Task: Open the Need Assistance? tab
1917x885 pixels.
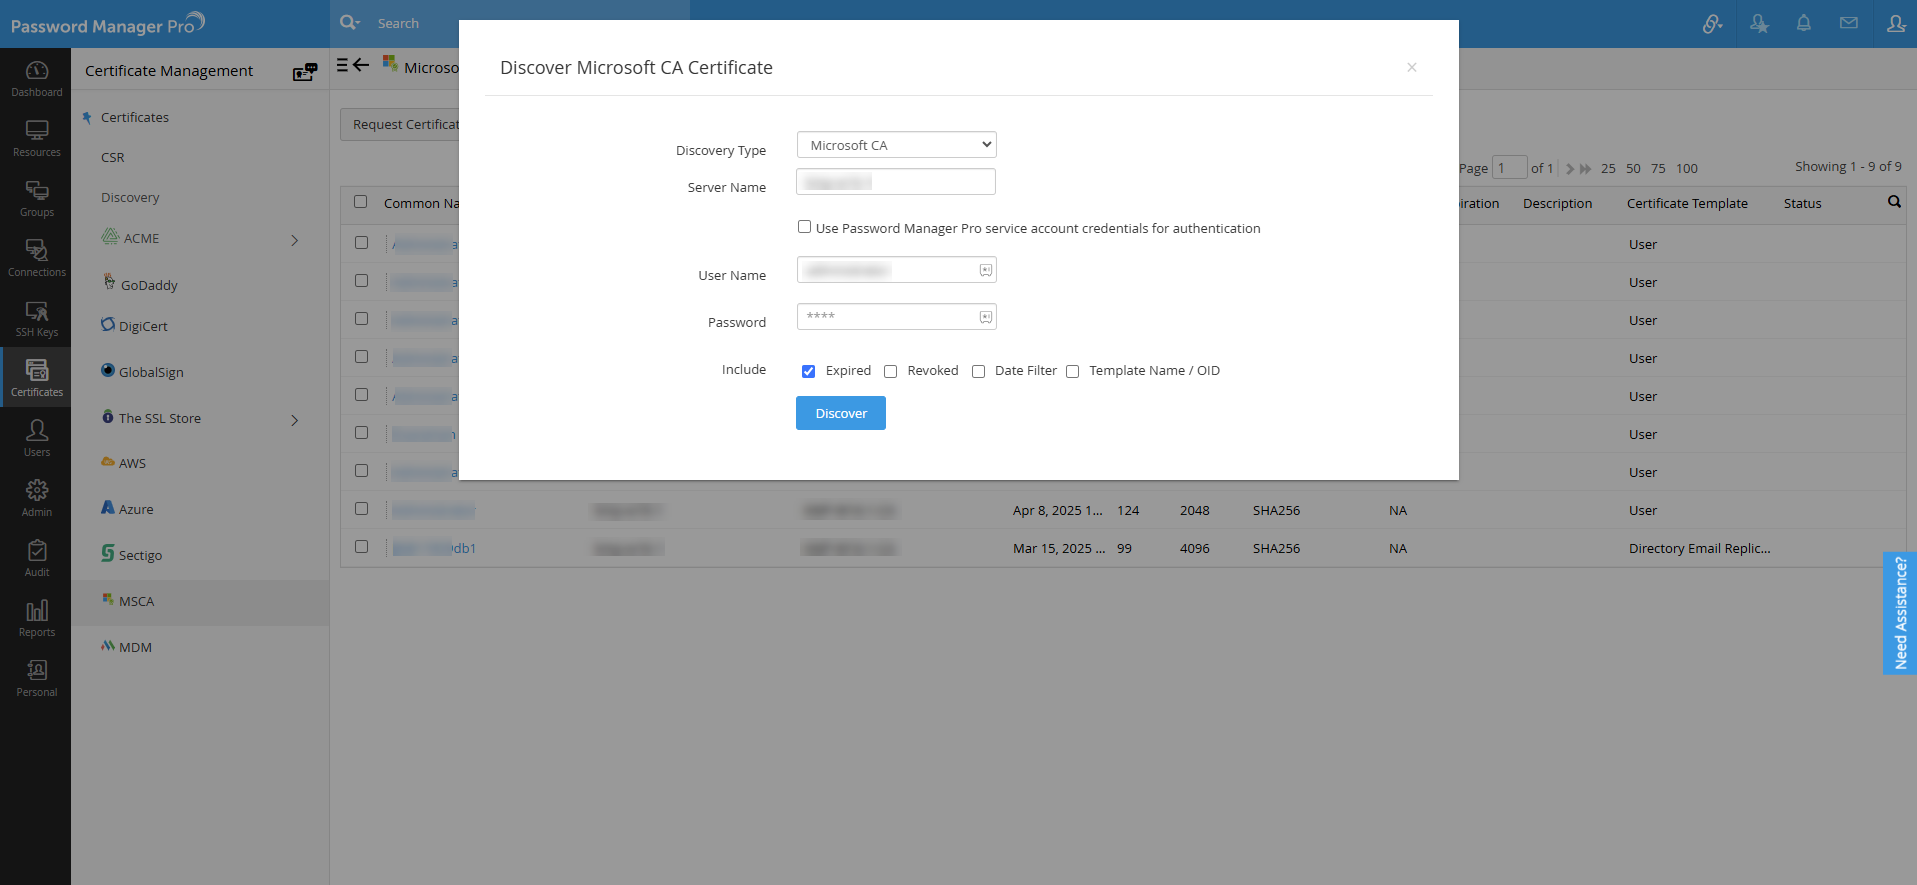Action: pyautogui.click(x=1899, y=613)
